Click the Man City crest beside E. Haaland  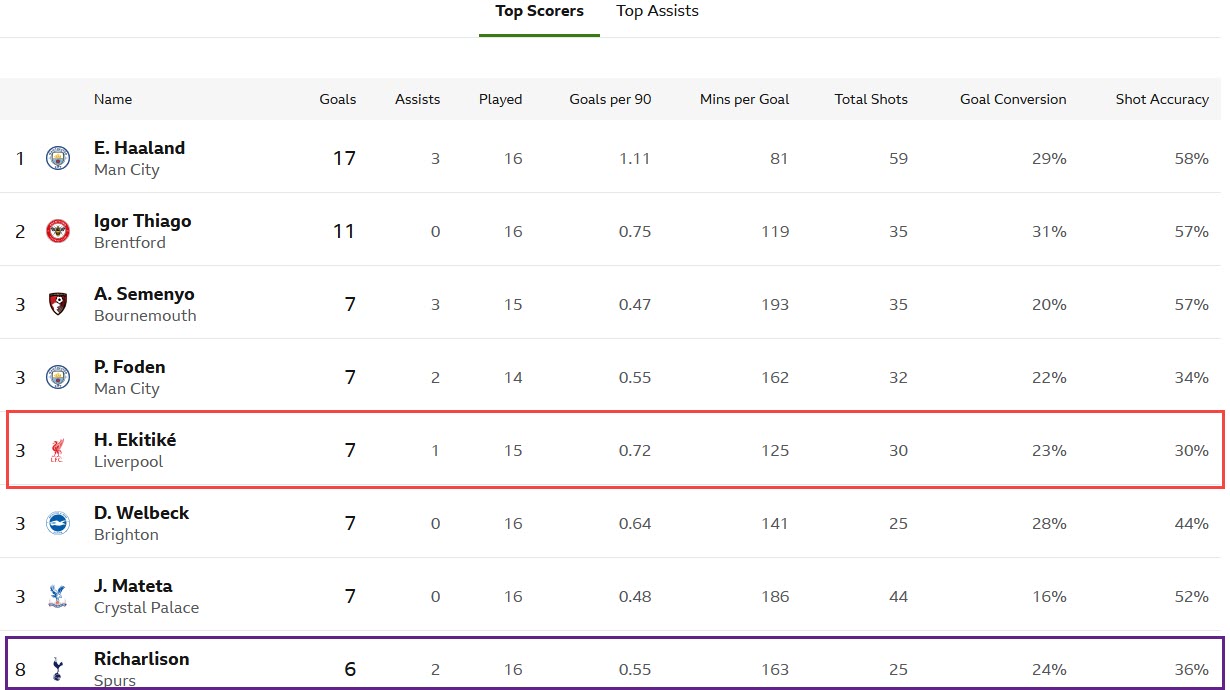[x=58, y=158]
